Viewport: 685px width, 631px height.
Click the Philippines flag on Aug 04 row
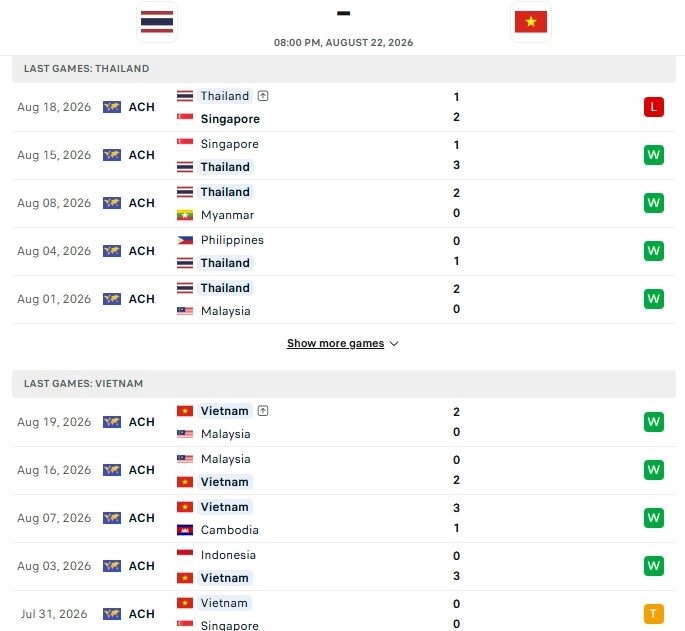tap(185, 240)
